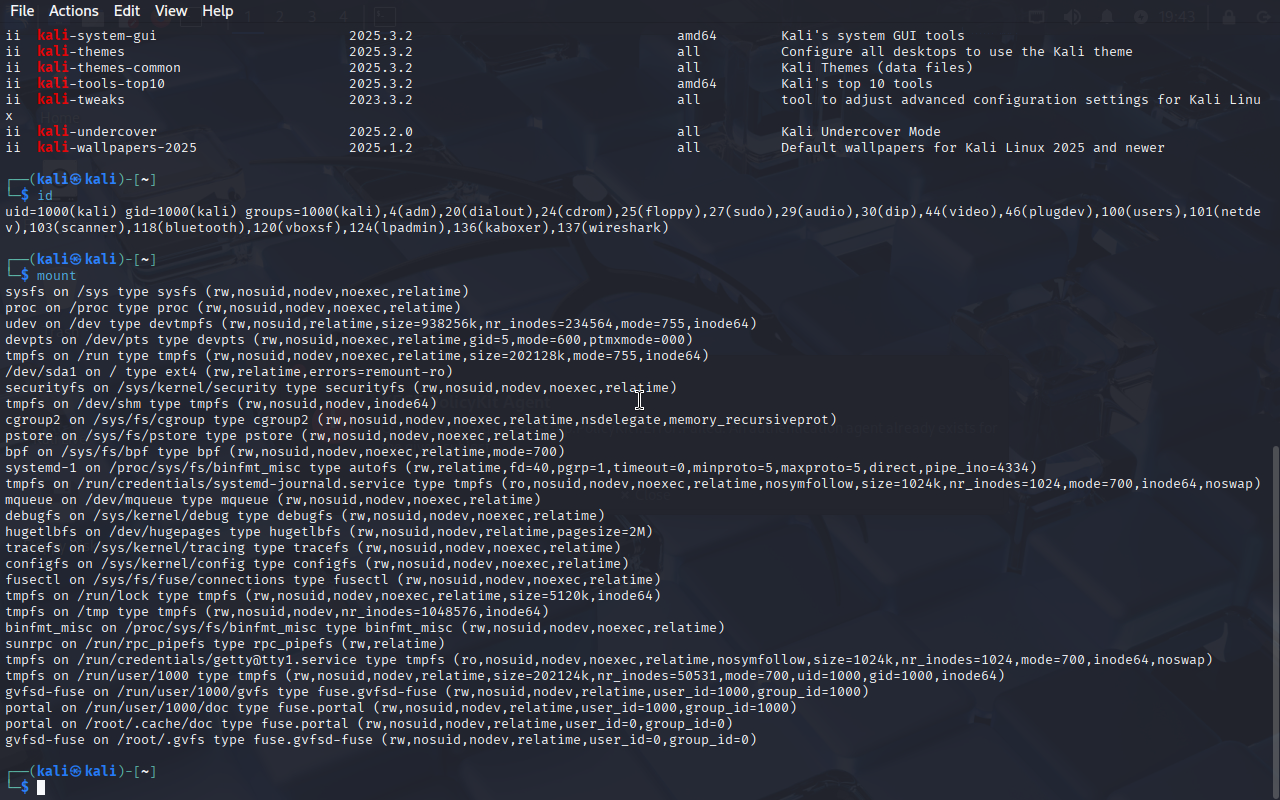Click the 'tmpfs on /tmp type tmpfs' line
The width and height of the screenshot is (1280, 800).
[277, 611]
